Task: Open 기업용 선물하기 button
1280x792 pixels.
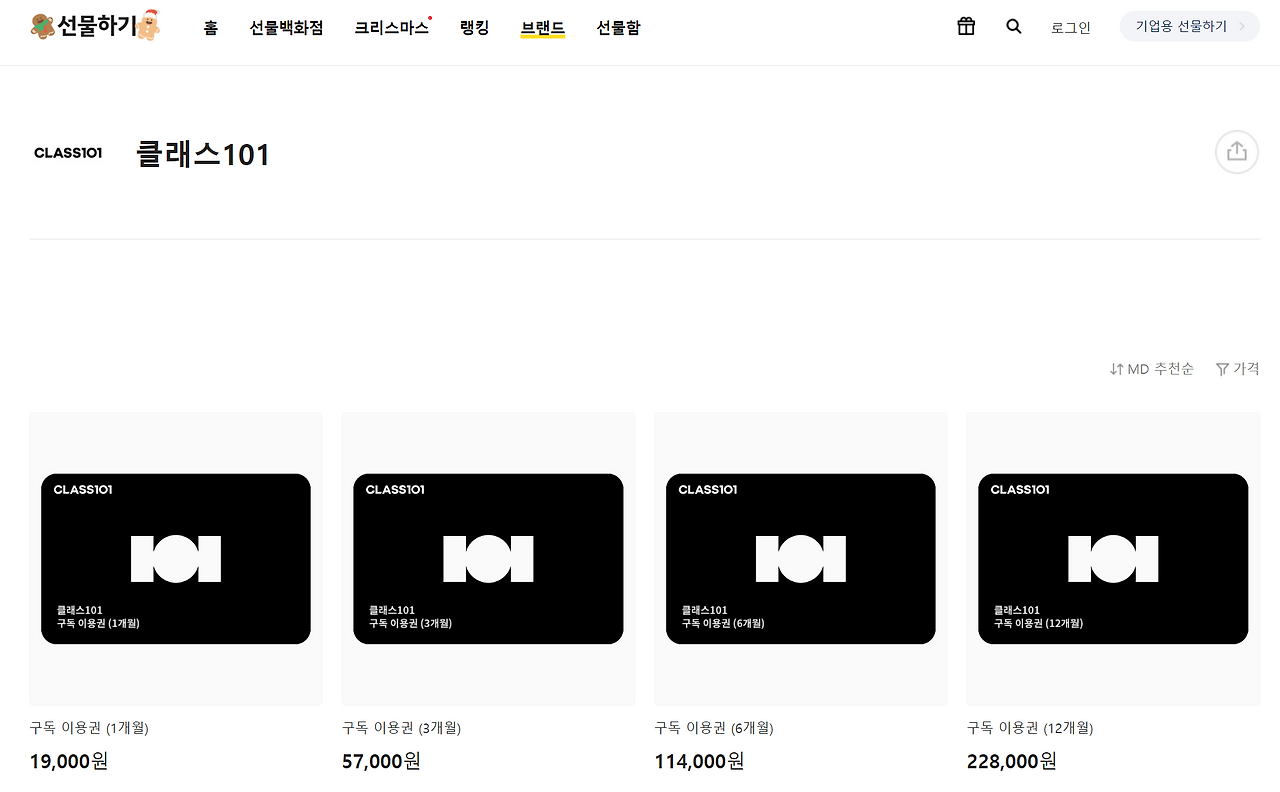Action: [x=1190, y=26]
